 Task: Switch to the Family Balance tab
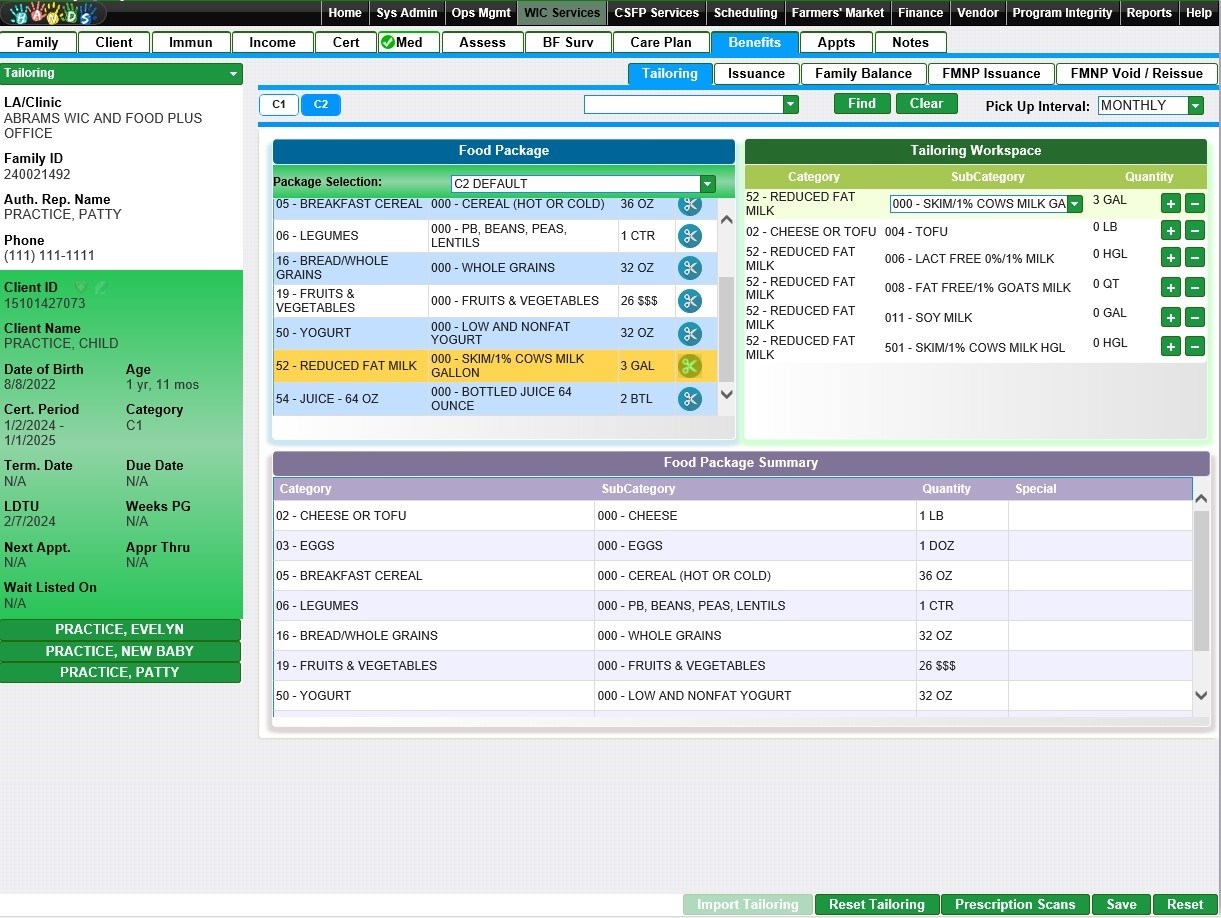863,73
